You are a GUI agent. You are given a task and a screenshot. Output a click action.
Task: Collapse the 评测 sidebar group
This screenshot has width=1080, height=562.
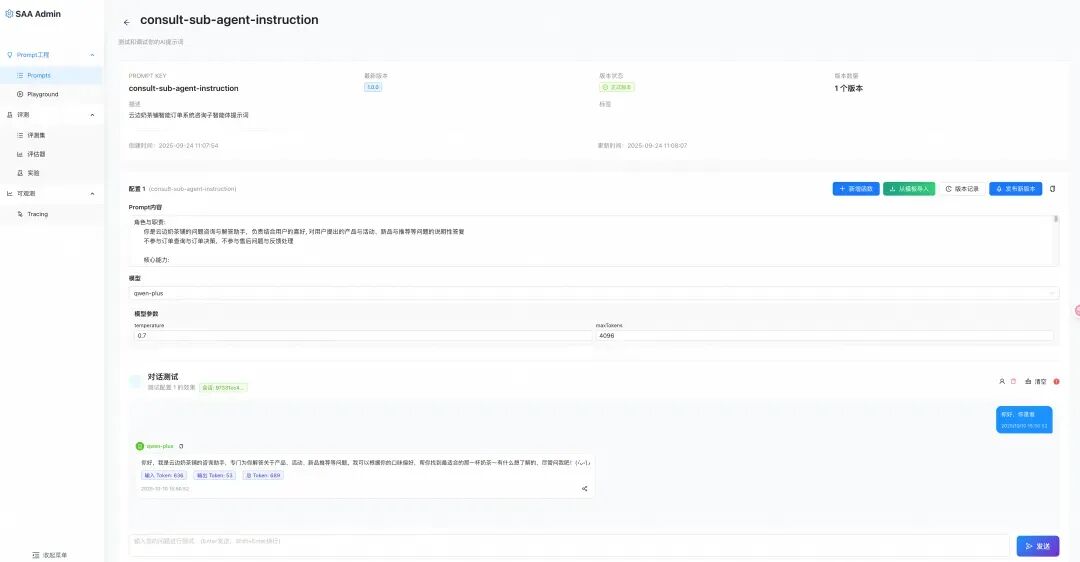coord(92,115)
